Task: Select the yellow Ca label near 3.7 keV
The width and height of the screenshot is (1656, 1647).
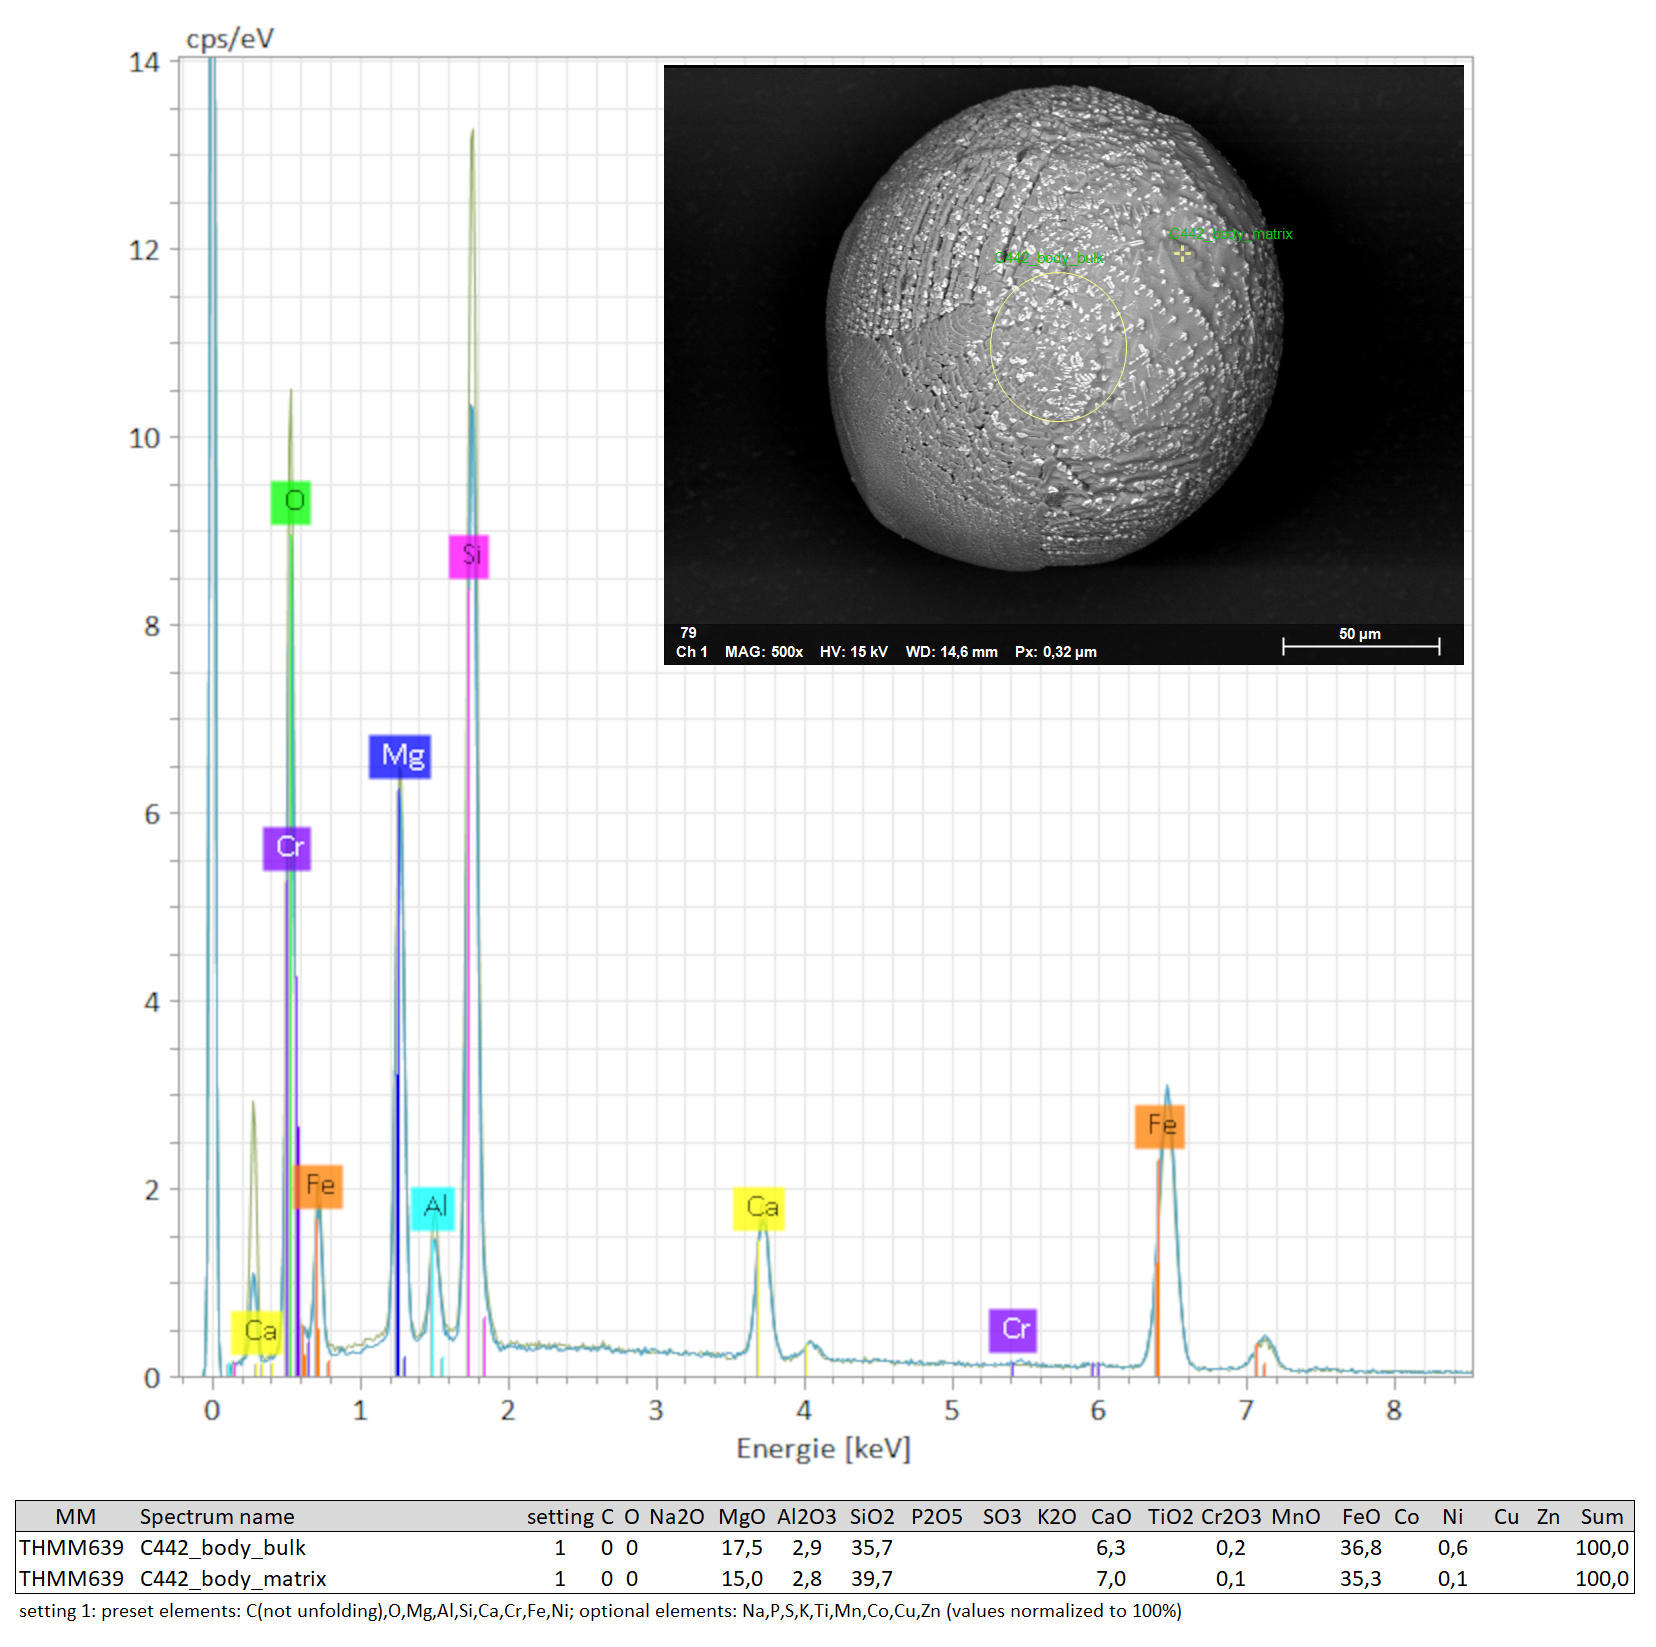Action: (759, 1208)
